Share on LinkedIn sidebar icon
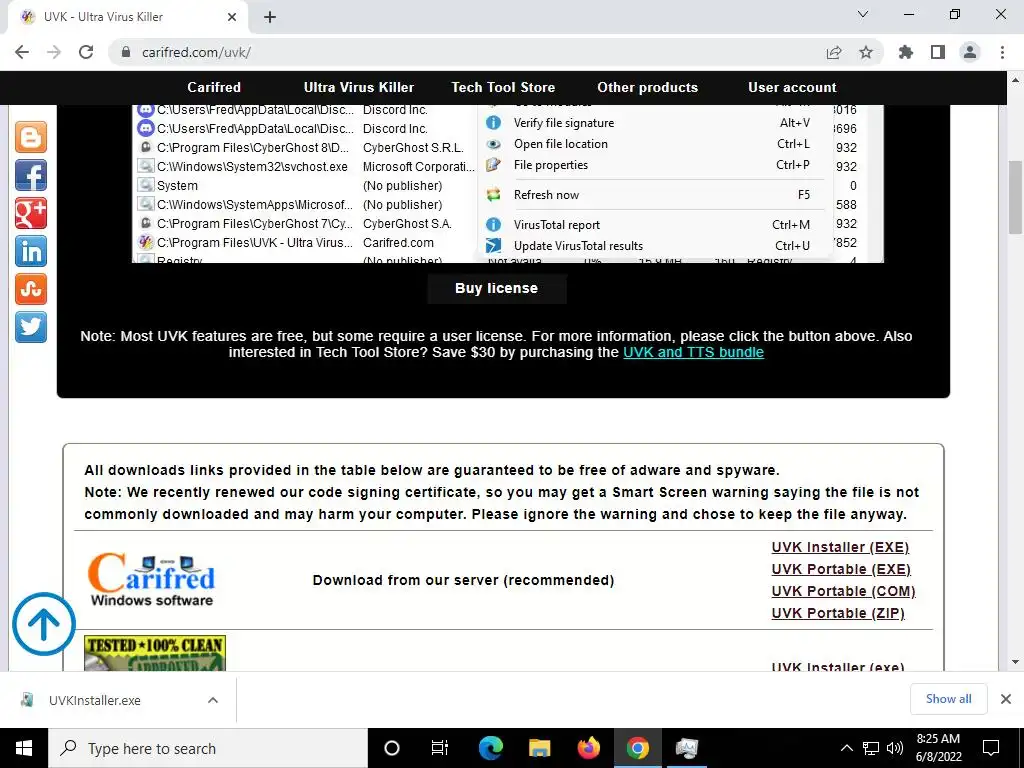 (x=31, y=251)
